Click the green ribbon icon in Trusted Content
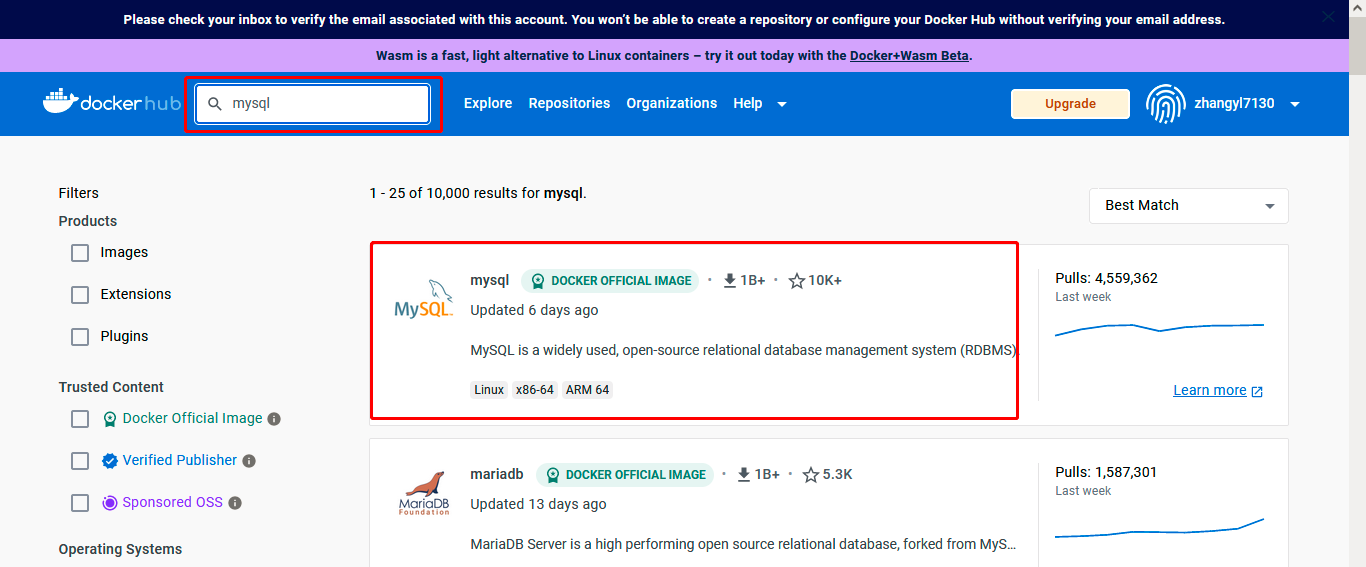Image resolution: width=1366 pixels, height=567 pixels. 110,419
